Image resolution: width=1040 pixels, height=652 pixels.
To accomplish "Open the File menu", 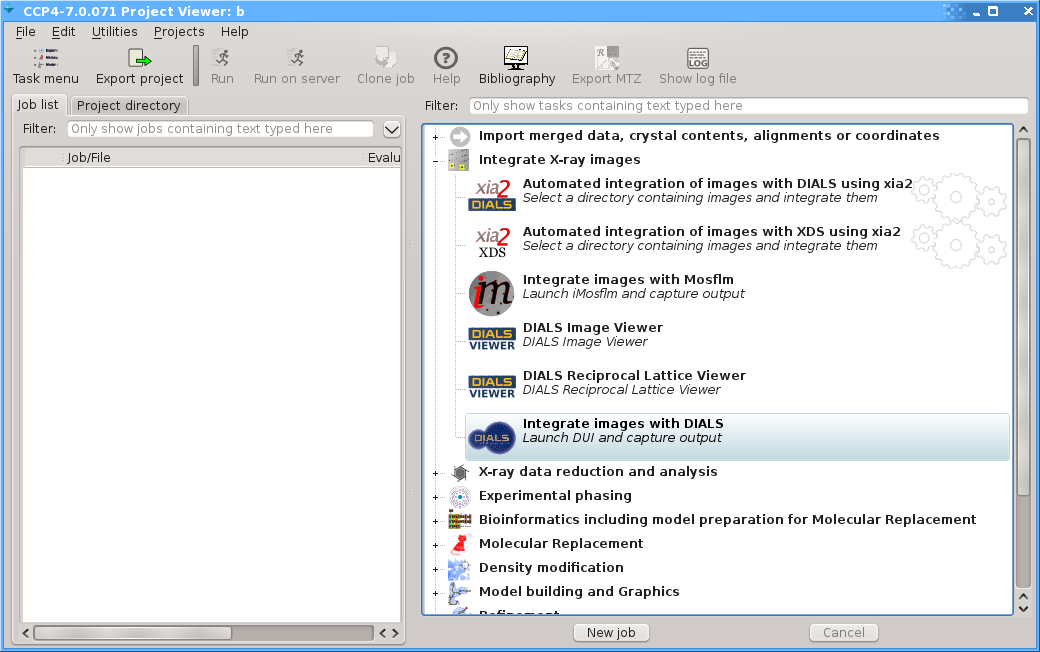I will 26,32.
